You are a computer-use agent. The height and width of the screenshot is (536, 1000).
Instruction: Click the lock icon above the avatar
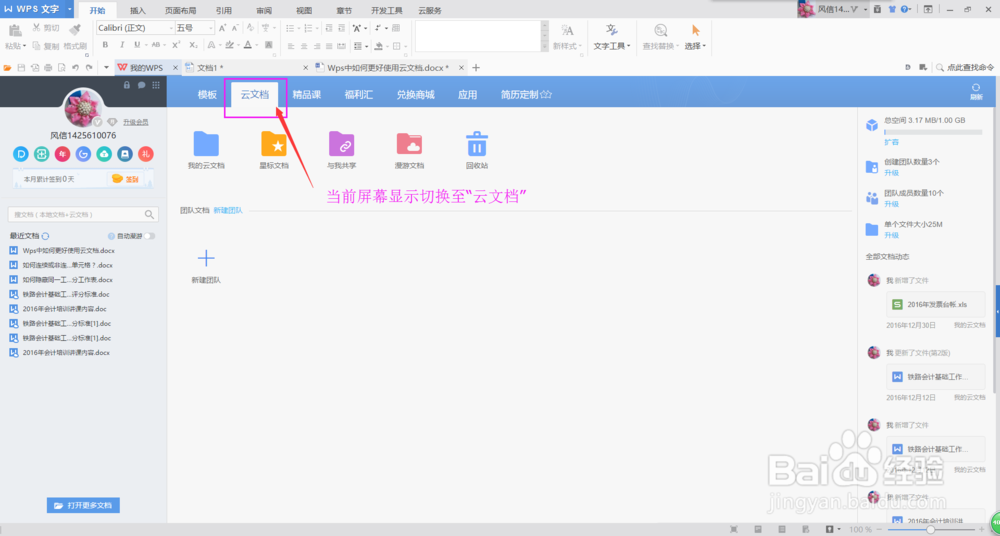pyautogui.click(x=127, y=85)
